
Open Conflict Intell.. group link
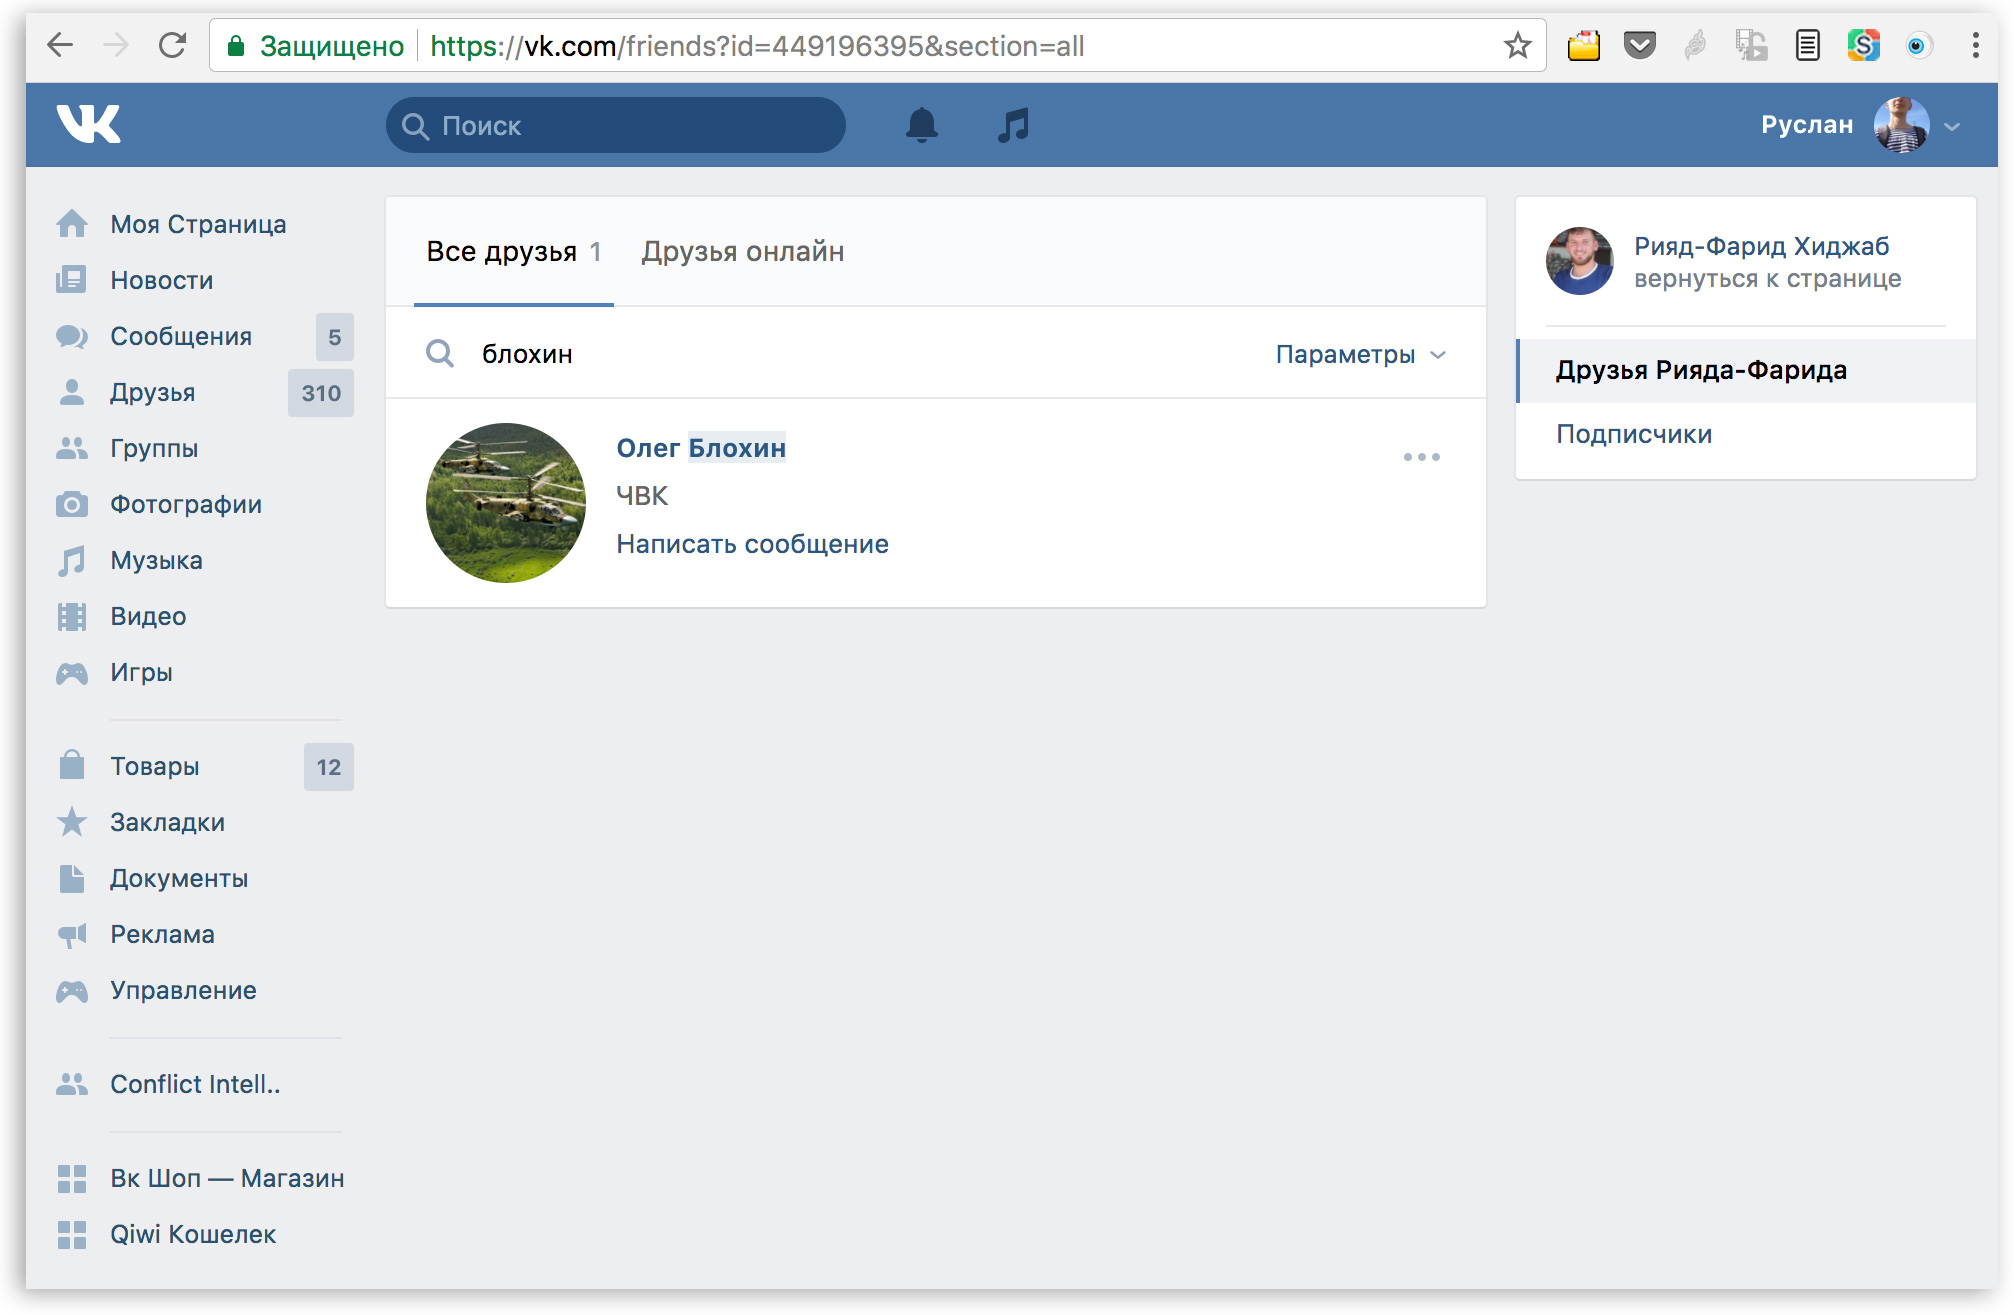click(x=195, y=1084)
